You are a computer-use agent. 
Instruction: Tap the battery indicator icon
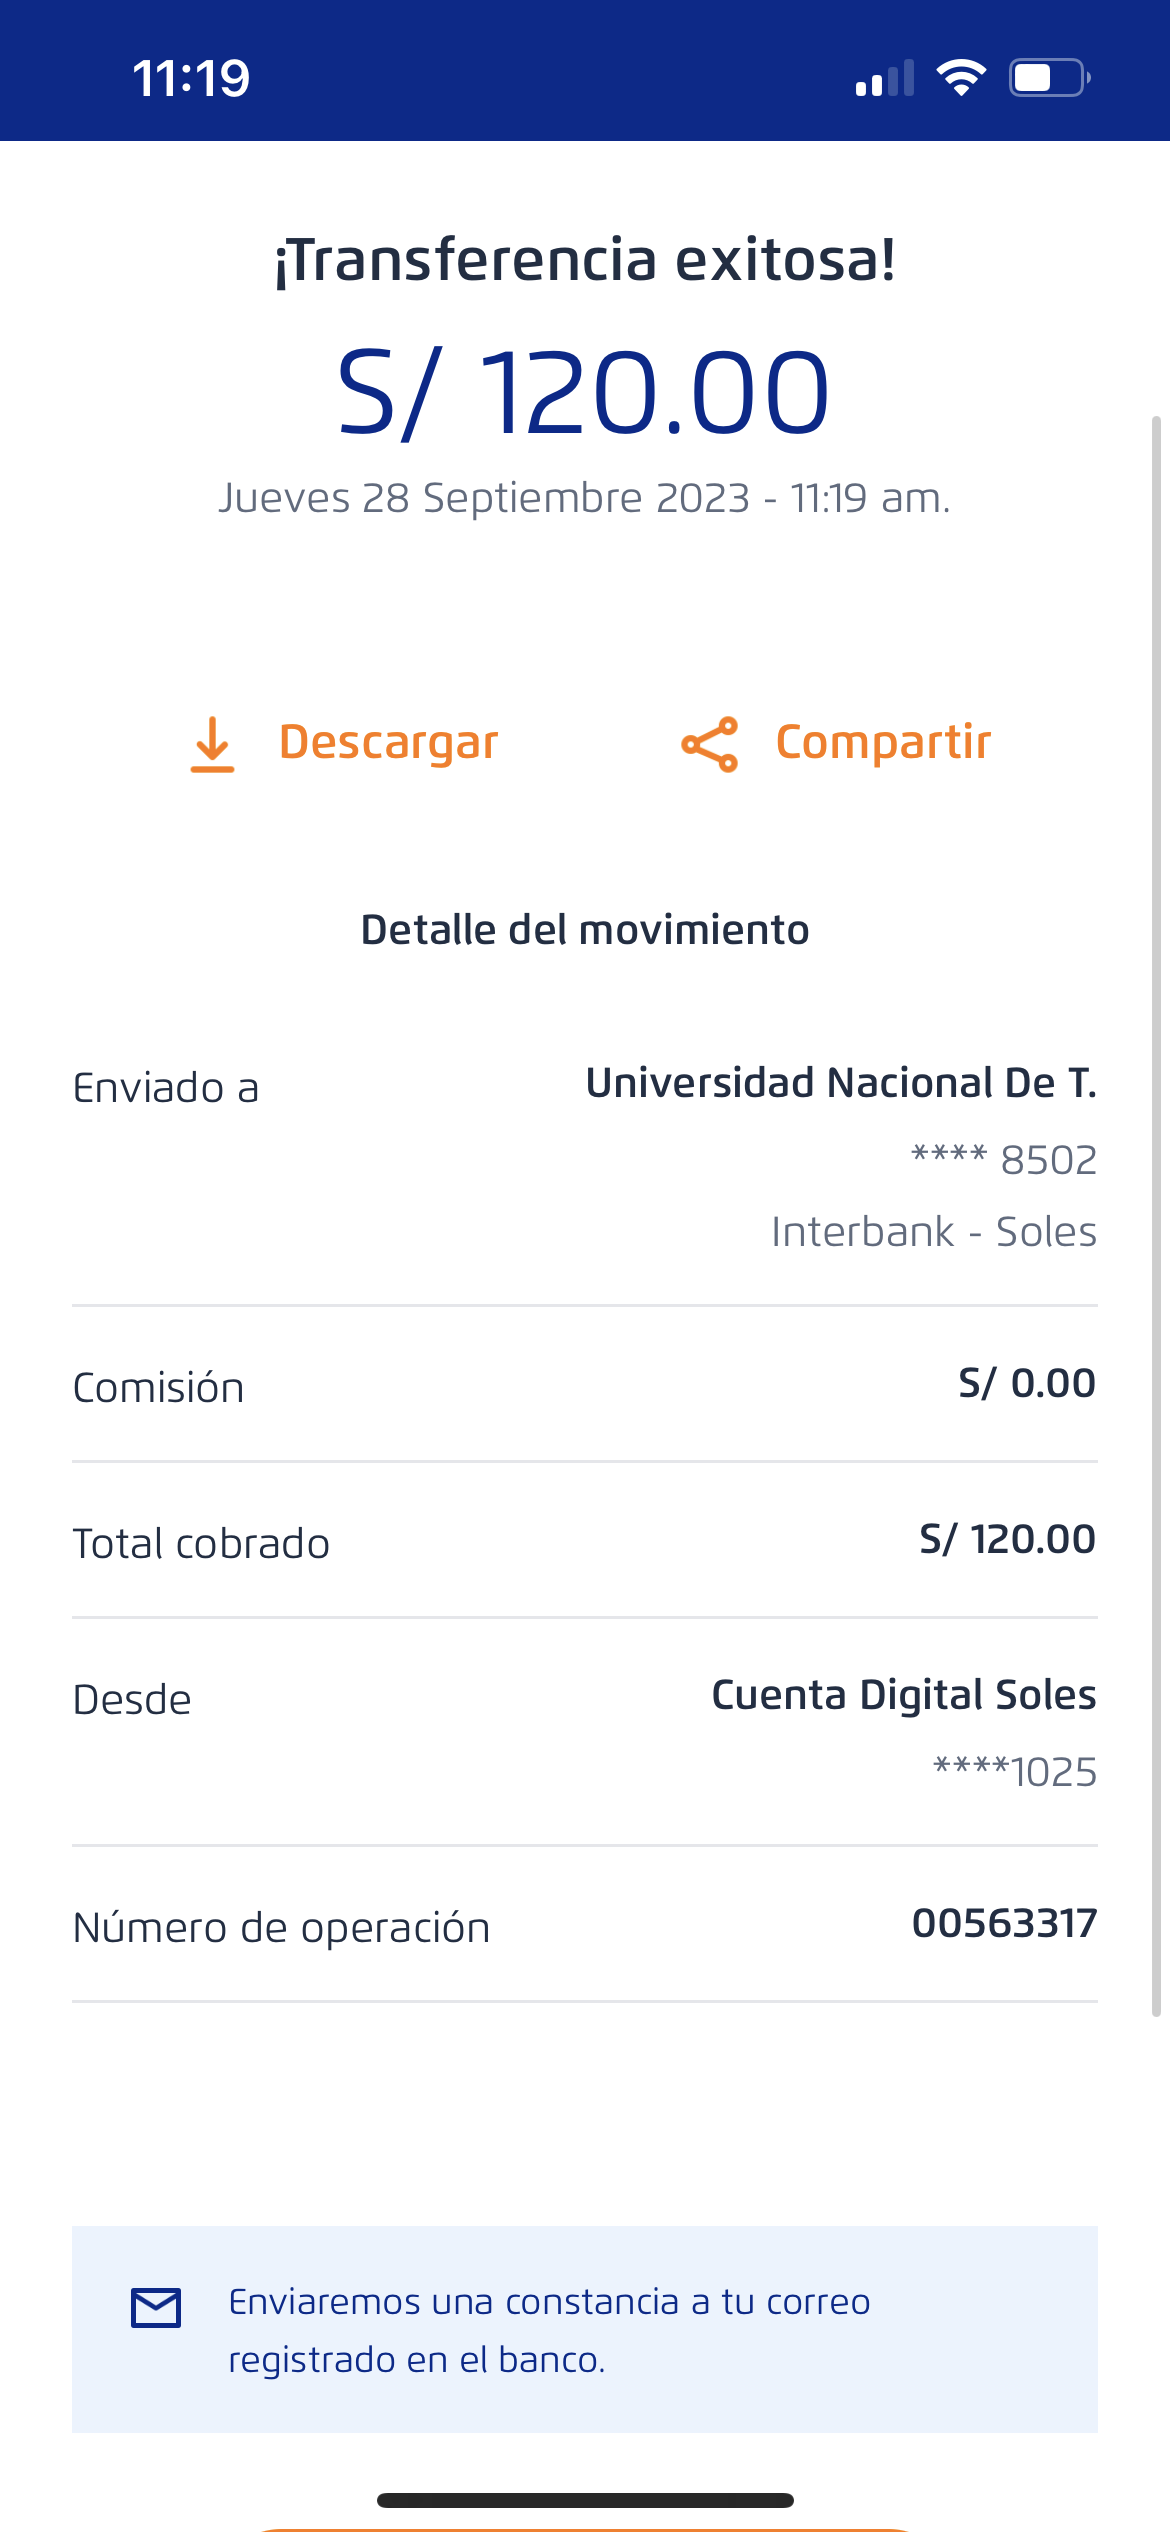pos(1048,78)
